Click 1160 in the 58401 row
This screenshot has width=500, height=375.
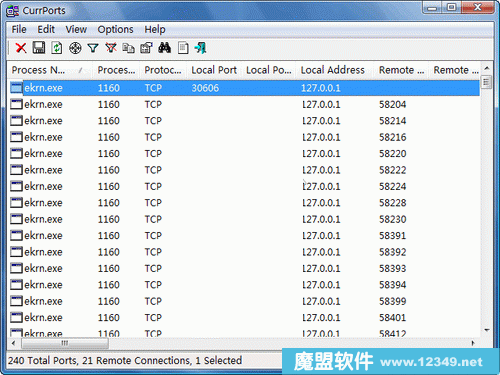tap(109, 318)
